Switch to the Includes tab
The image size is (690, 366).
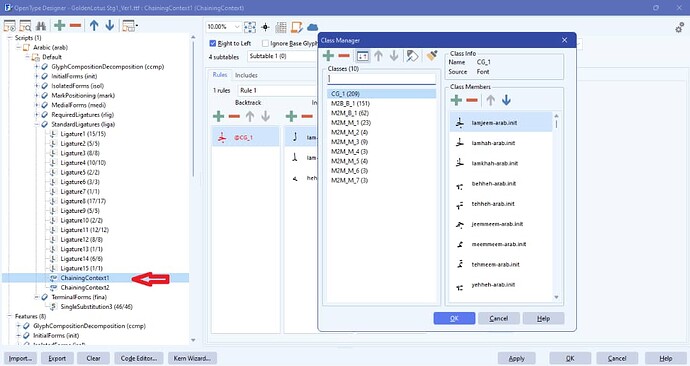[x=246, y=75]
